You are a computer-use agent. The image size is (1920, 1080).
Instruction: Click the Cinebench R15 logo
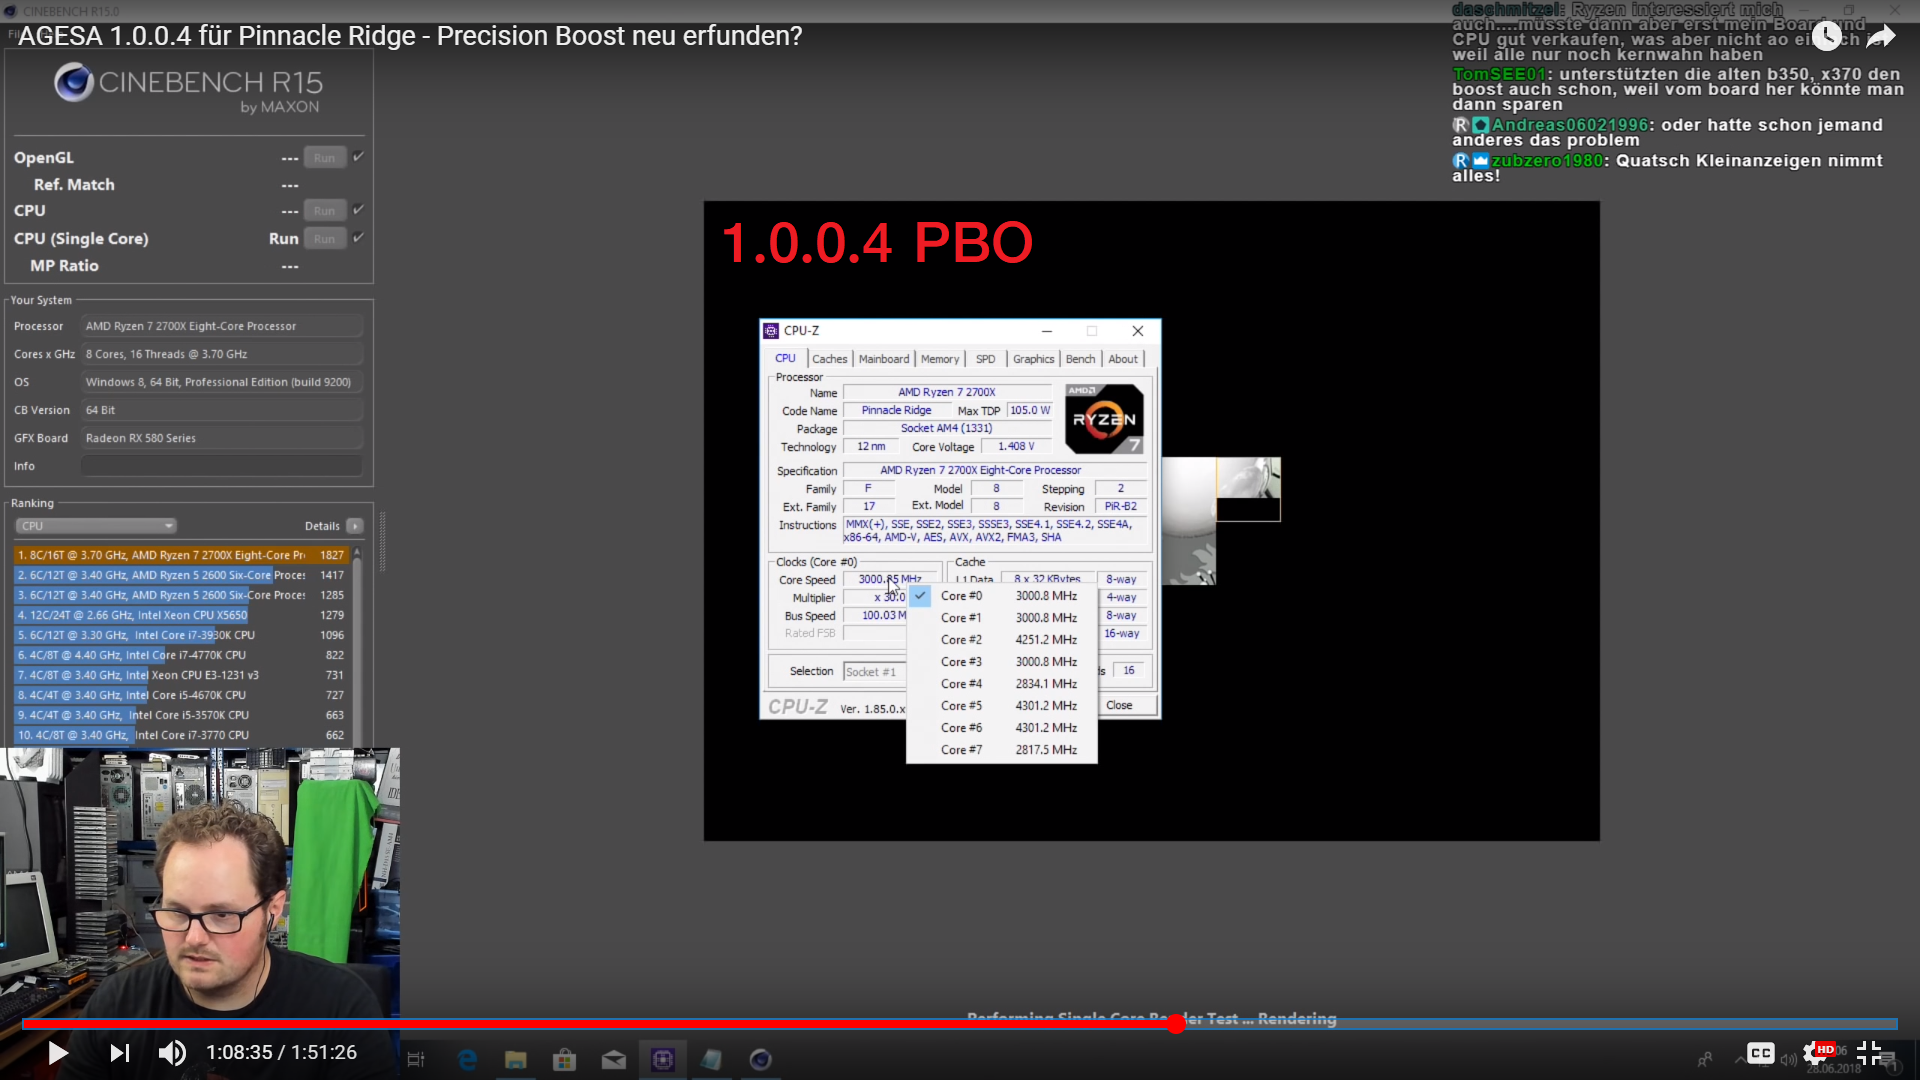tap(188, 87)
